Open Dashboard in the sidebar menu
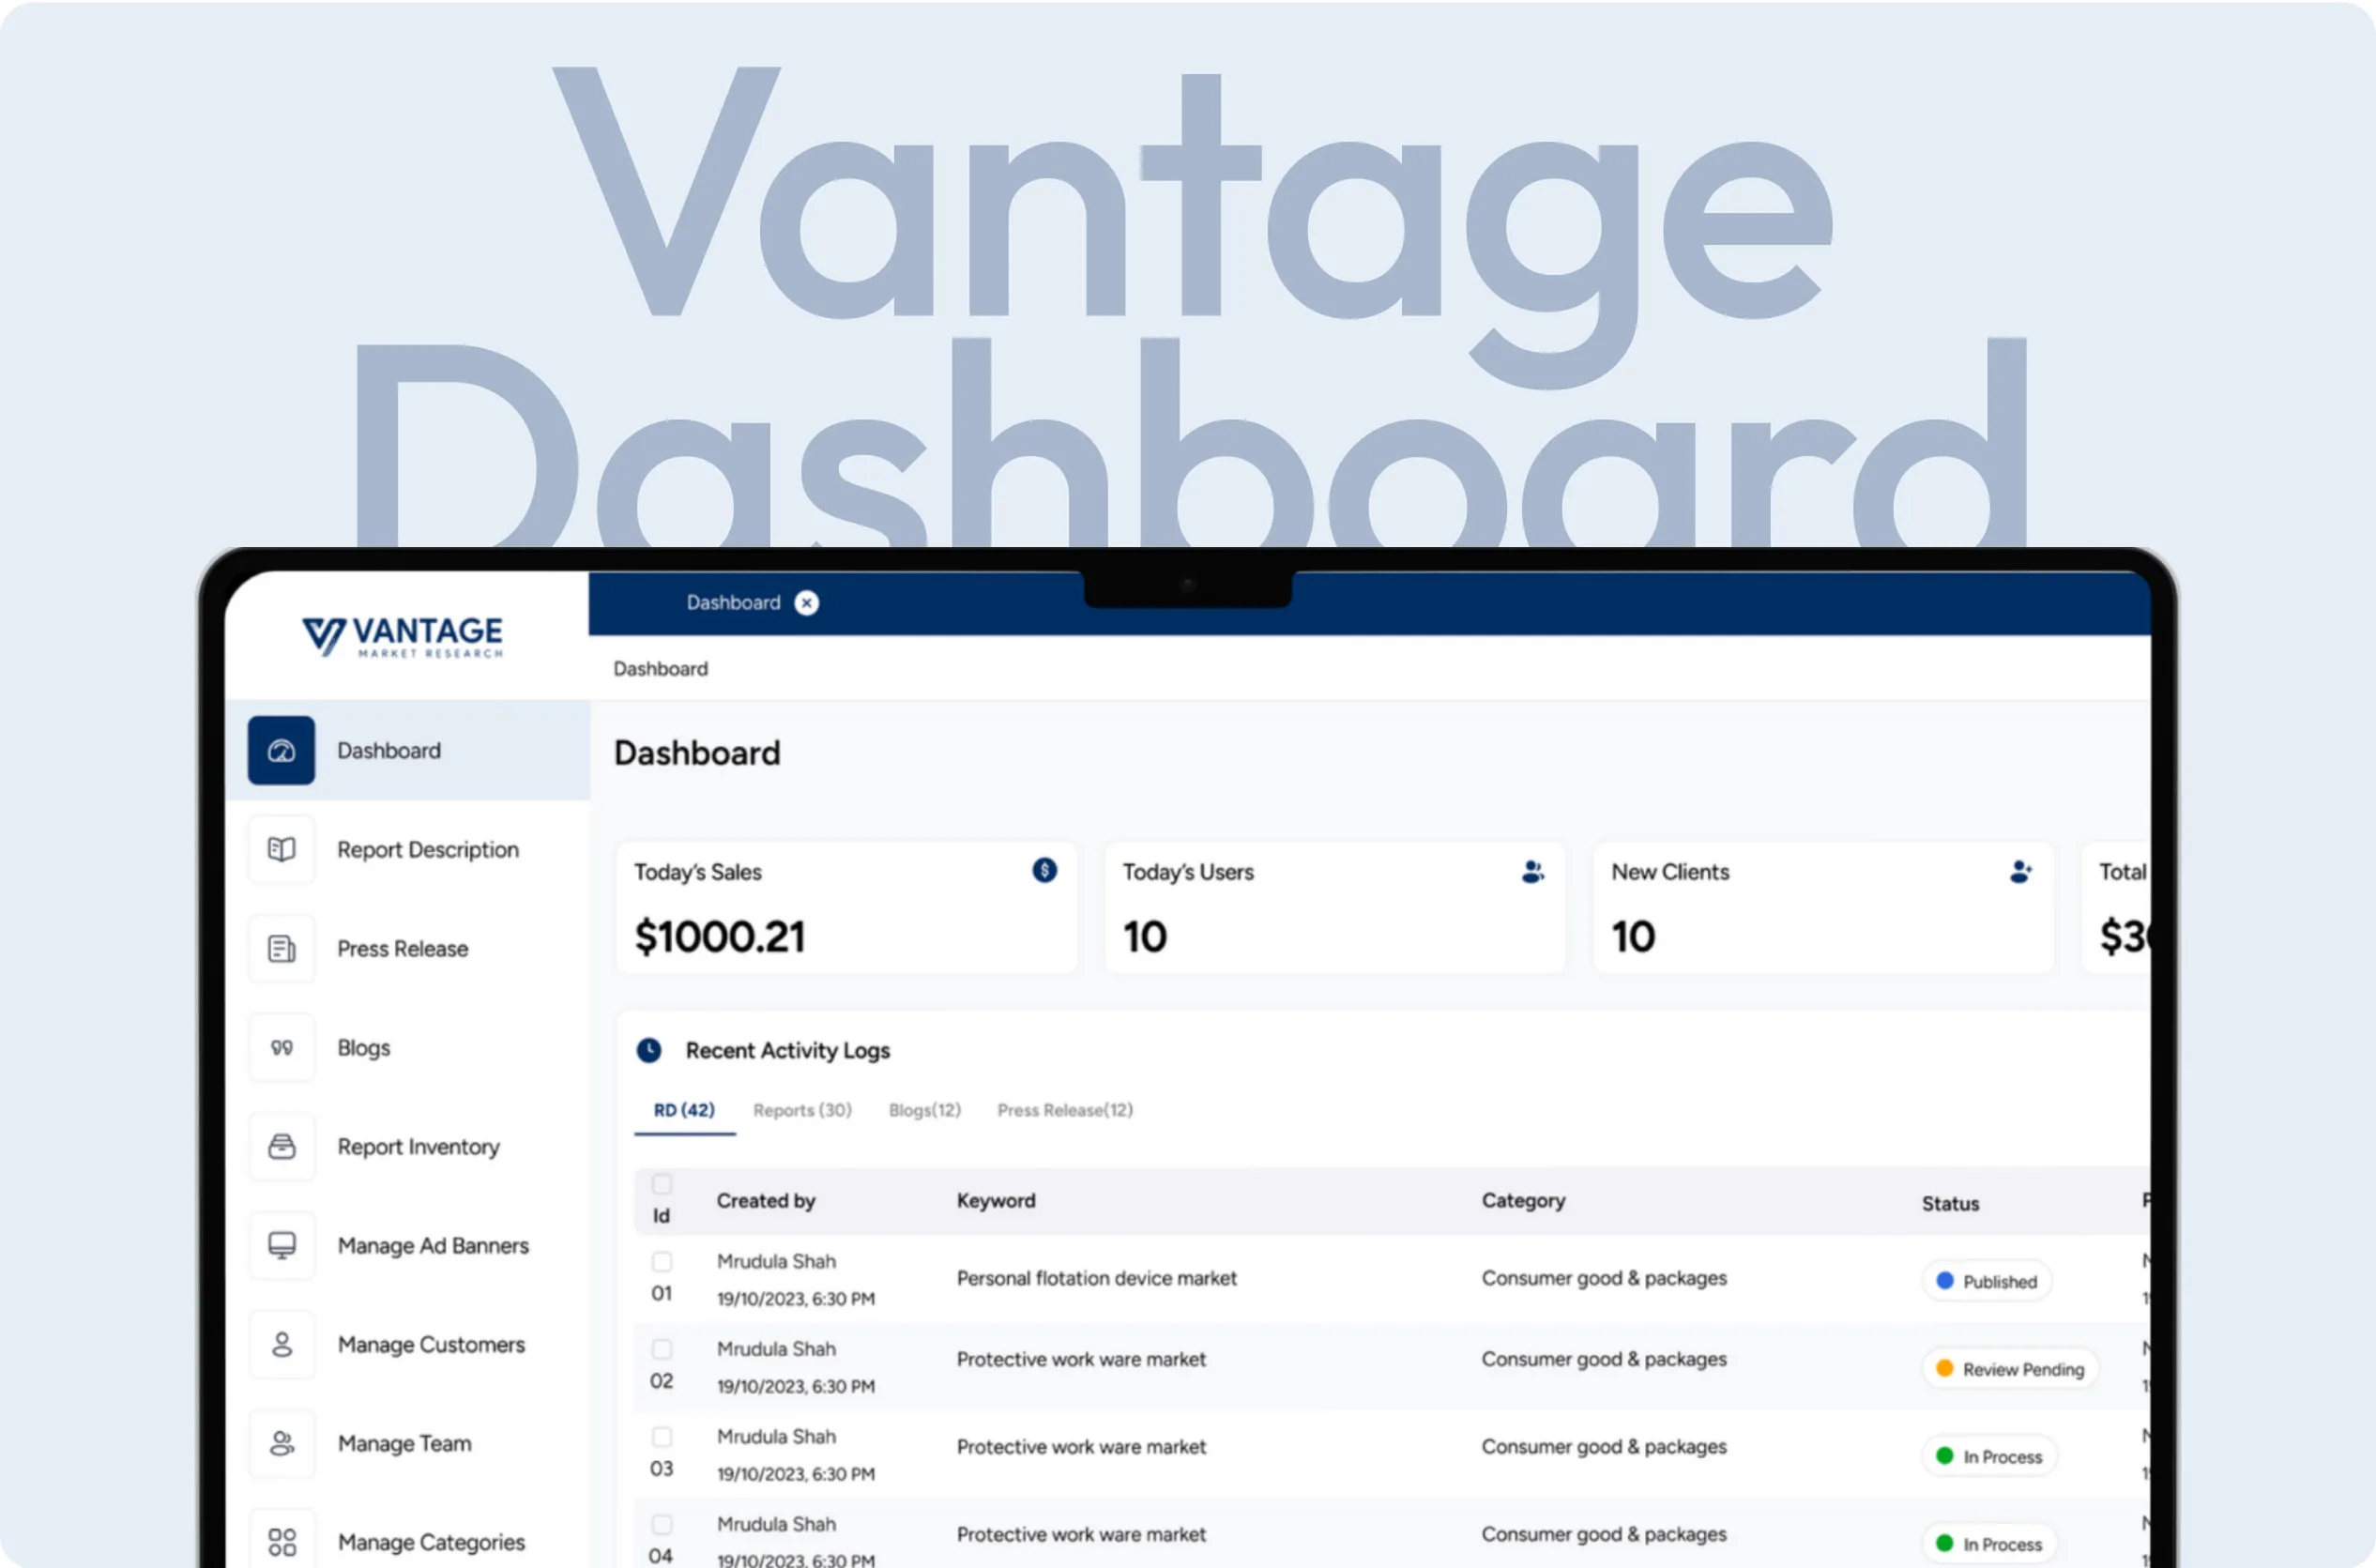The image size is (2376, 1568). coord(408,750)
